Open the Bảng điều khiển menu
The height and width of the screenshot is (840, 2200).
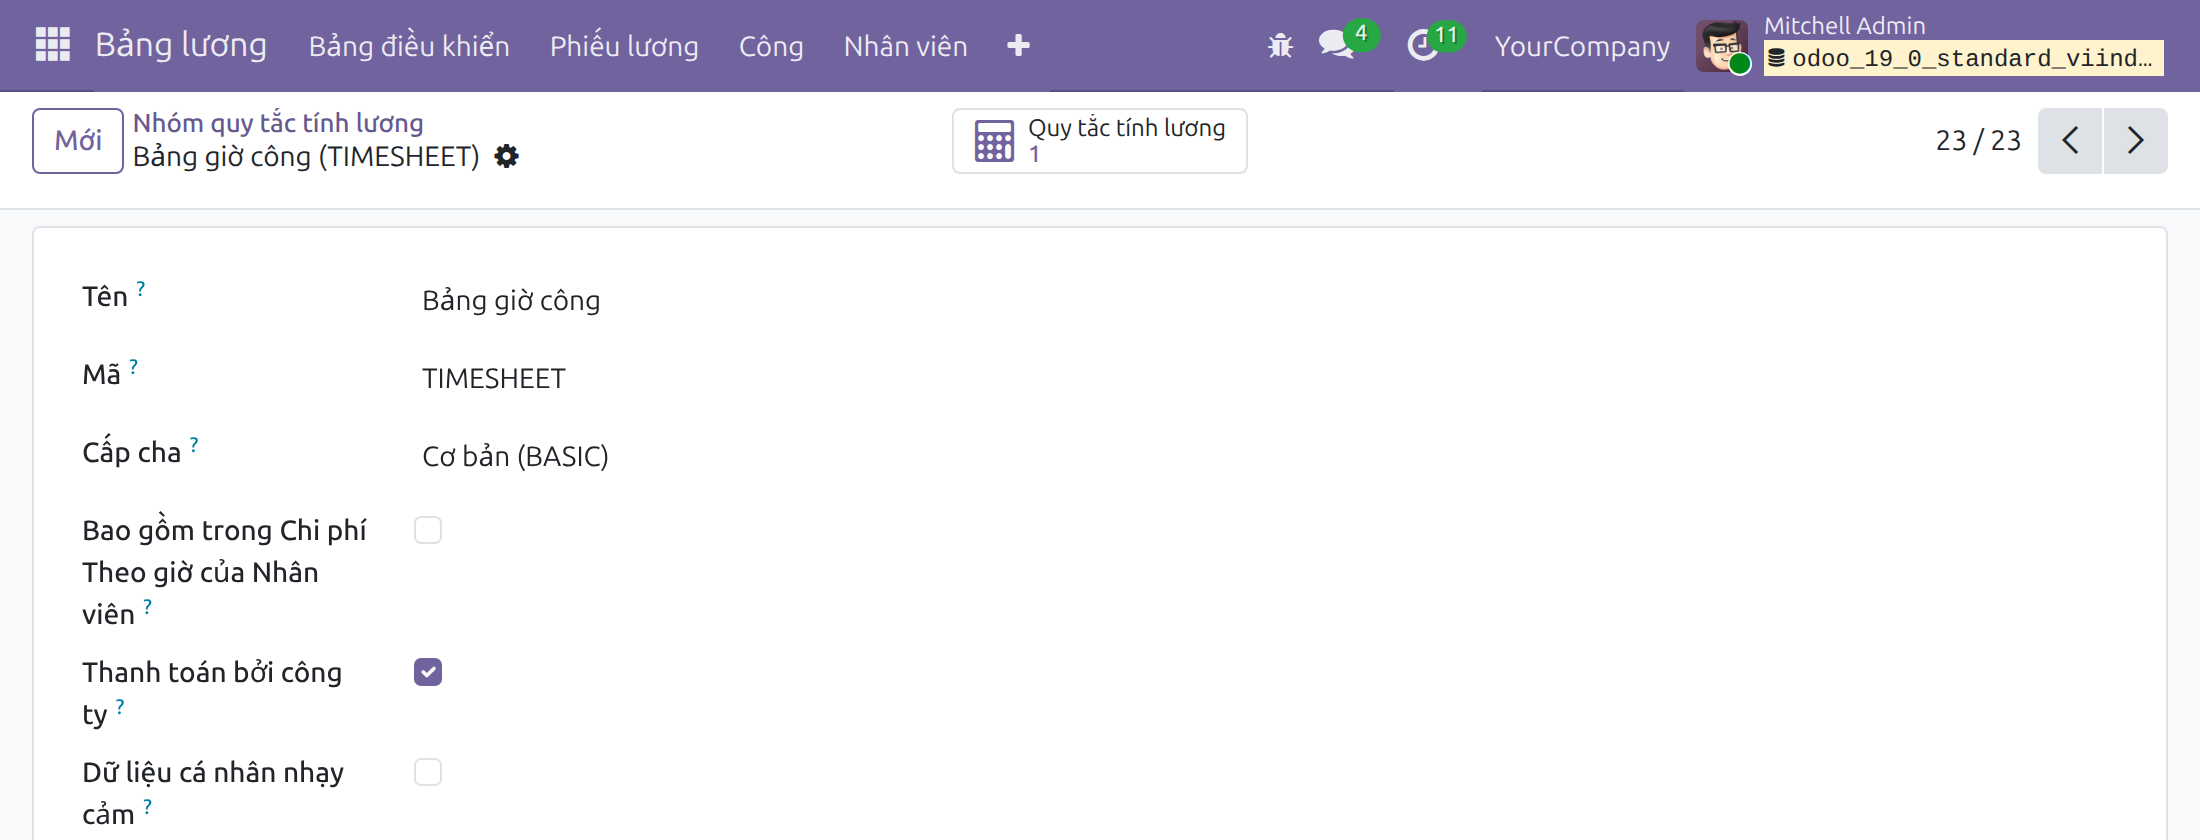coord(409,46)
